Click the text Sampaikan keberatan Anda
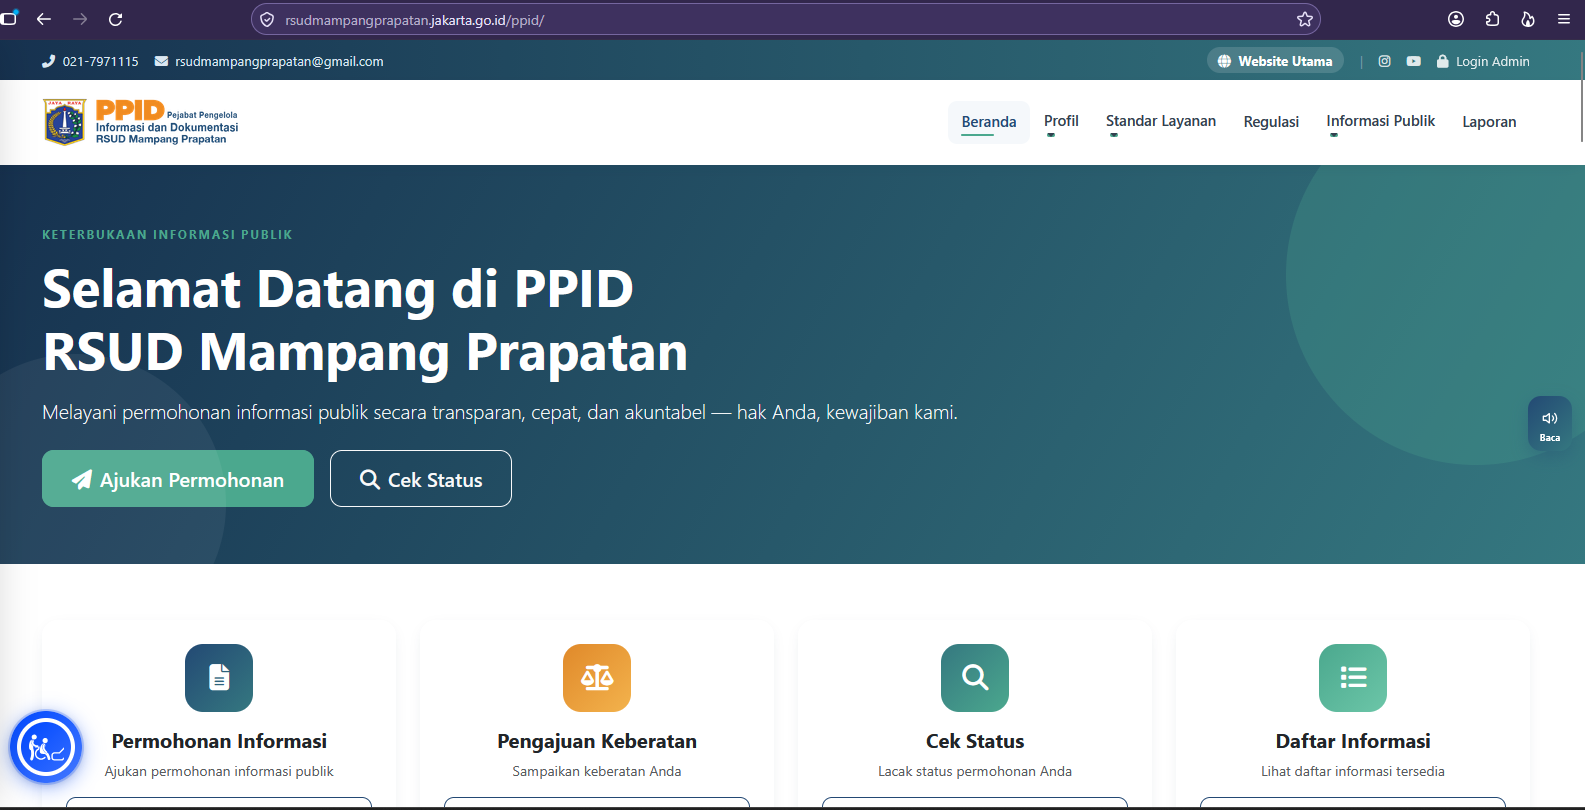Image resolution: width=1585 pixels, height=810 pixels. 597,771
